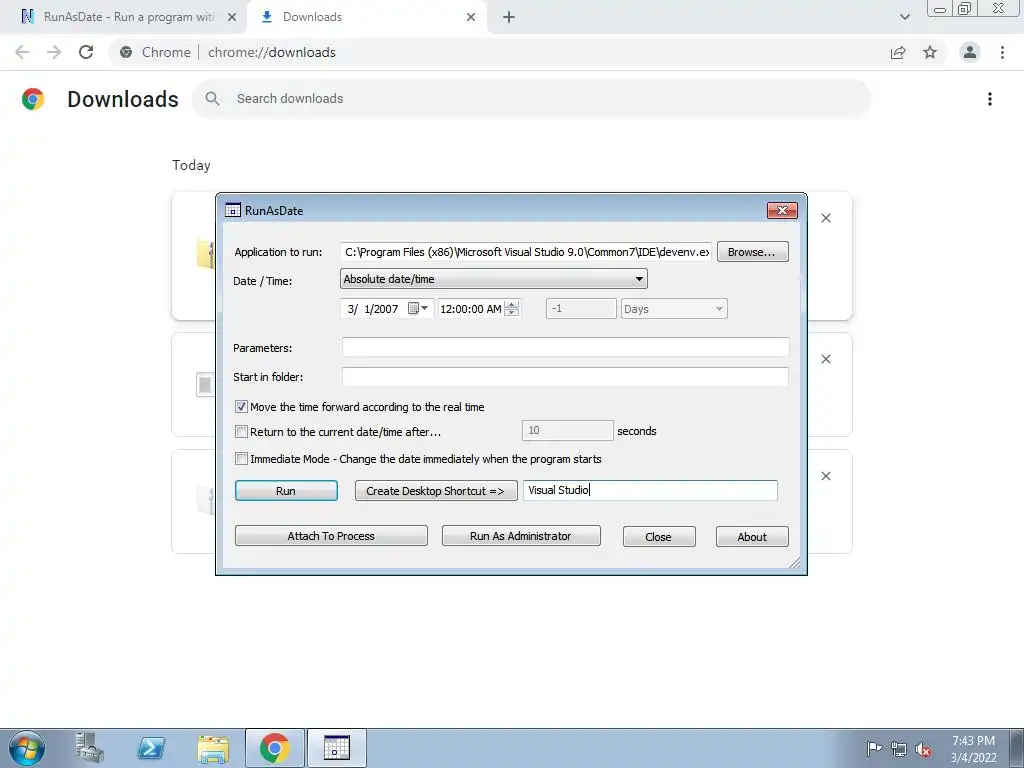Image resolution: width=1024 pixels, height=768 pixels.
Task: Click Attach To Process button
Action: 331,536
